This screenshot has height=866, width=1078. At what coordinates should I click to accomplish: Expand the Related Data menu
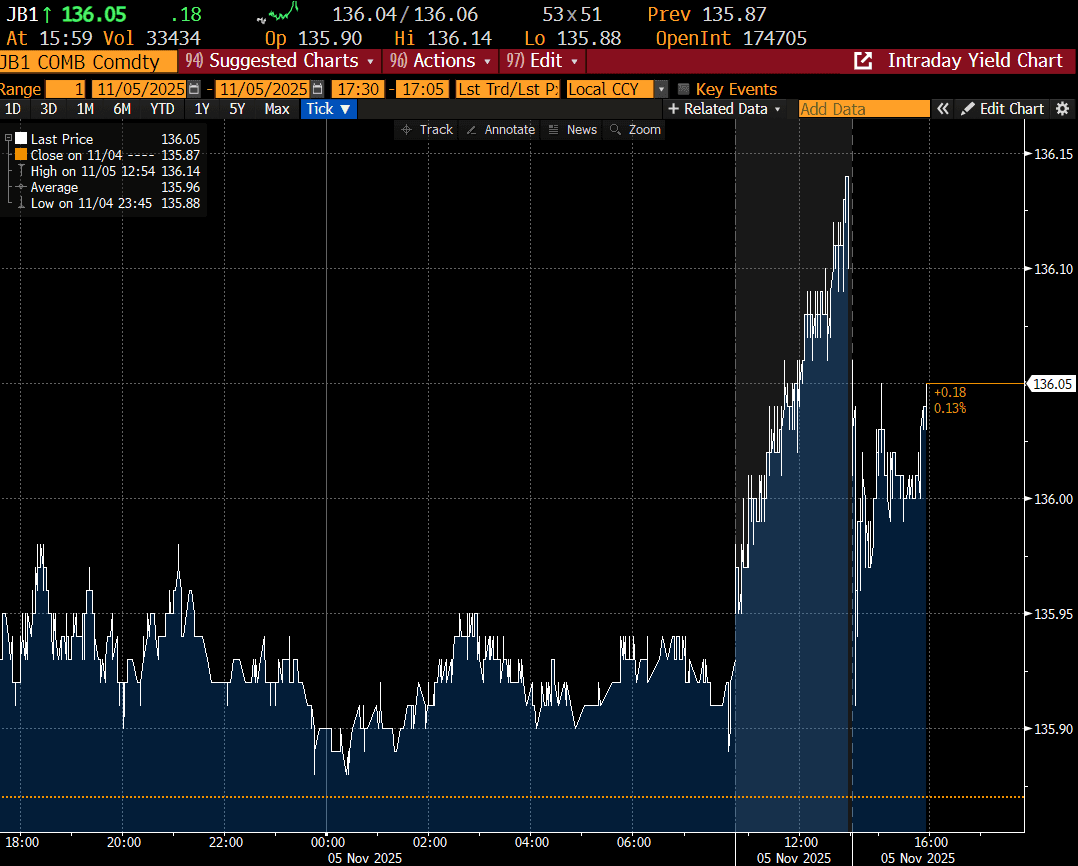(725, 109)
